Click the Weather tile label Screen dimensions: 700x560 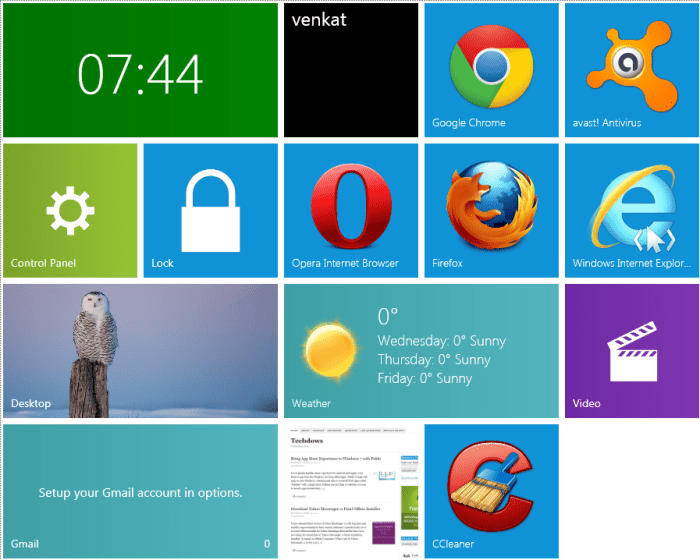click(311, 403)
